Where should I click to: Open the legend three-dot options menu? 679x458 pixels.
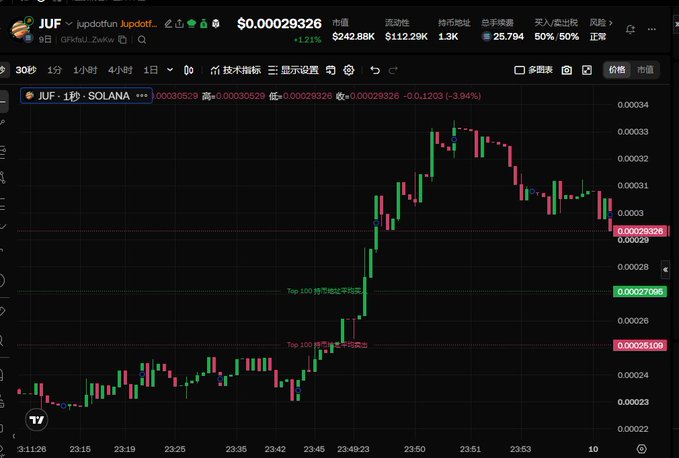[x=142, y=95]
